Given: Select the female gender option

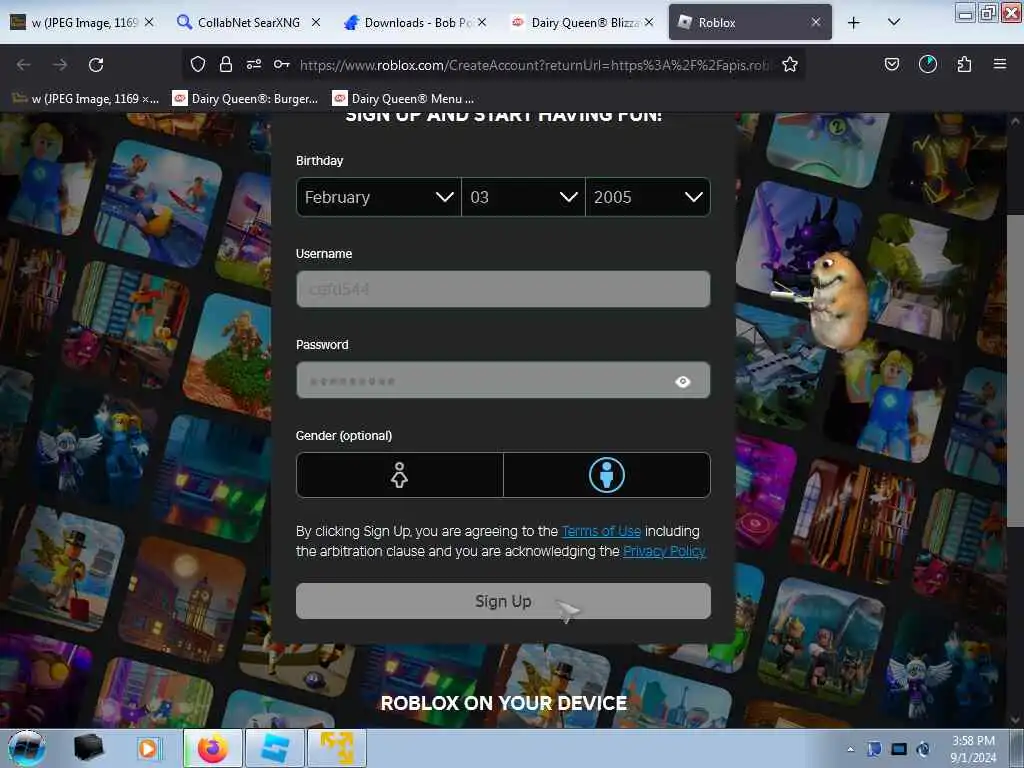Looking at the screenshot, I should coord(400,475).
